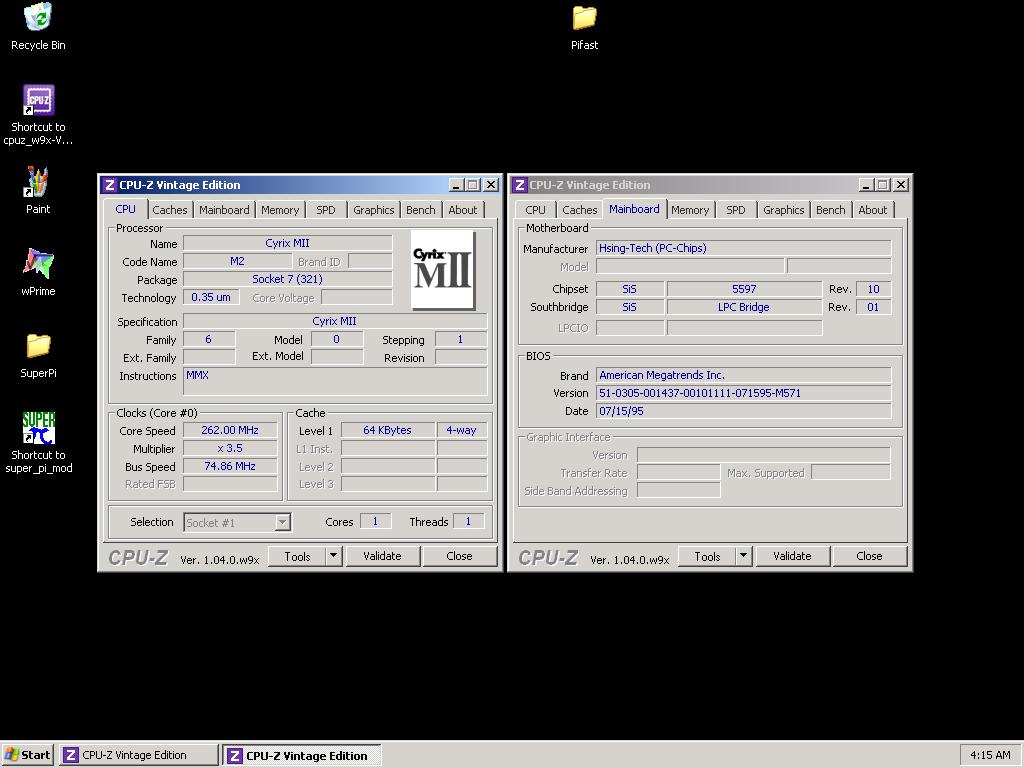Click the Instructions field showing MMX
This screenshot has width=1024, height=768.
(335, 381)
